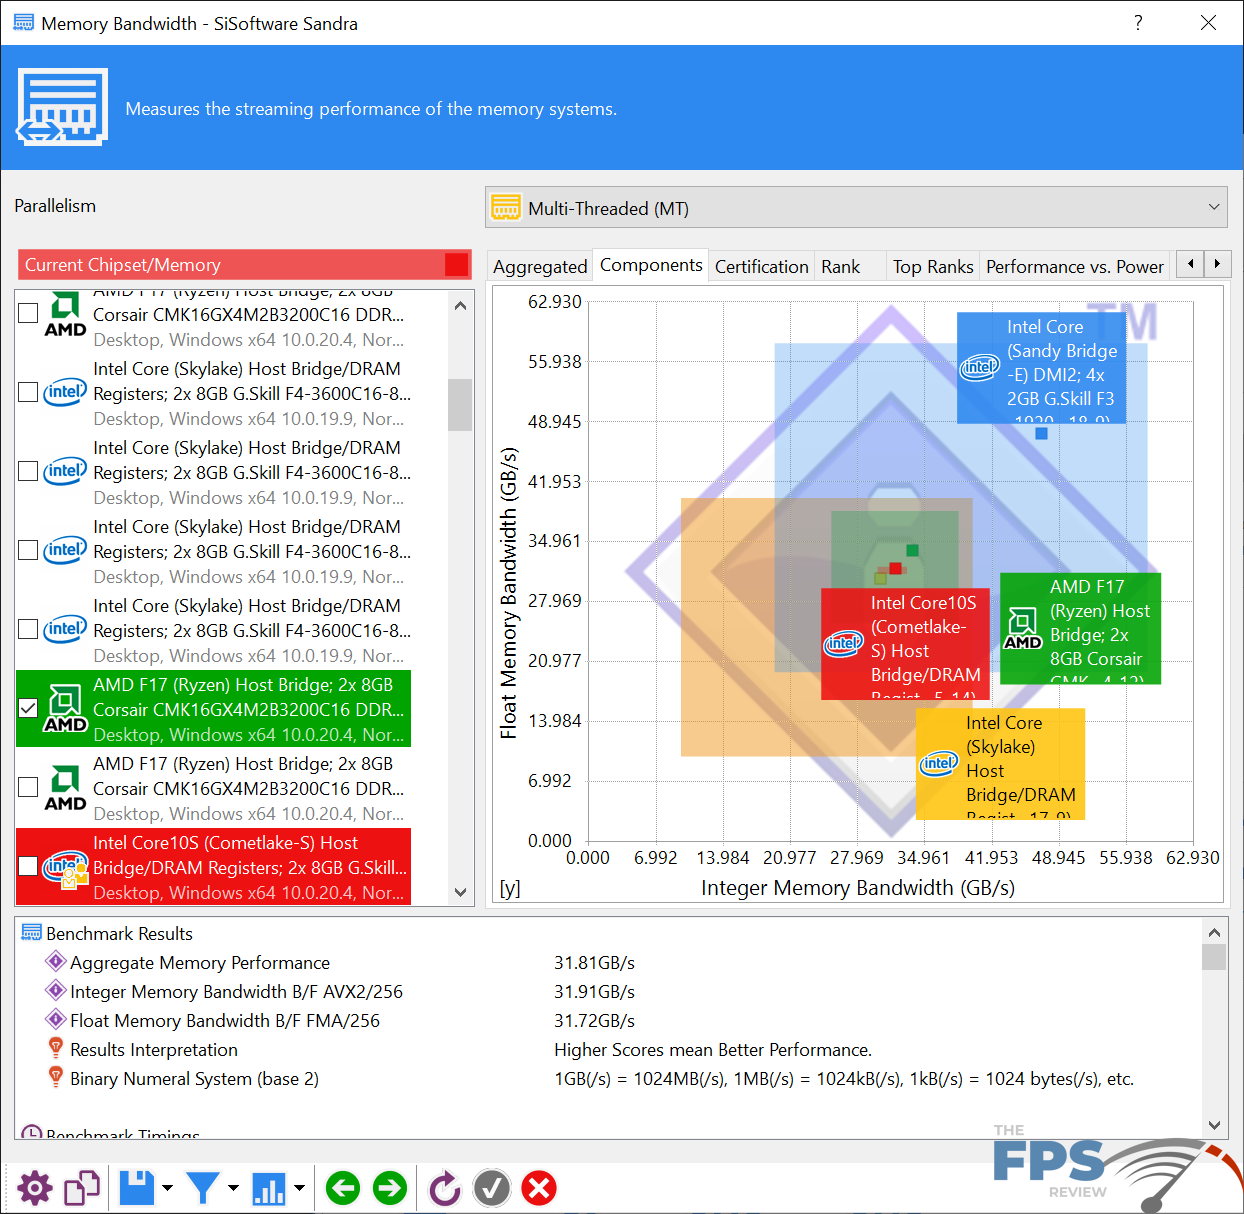Confirm with the grey checkmark button
Image resolution: width=1244 pixels, height=1214 pixels.
(x=491, y=1188)
